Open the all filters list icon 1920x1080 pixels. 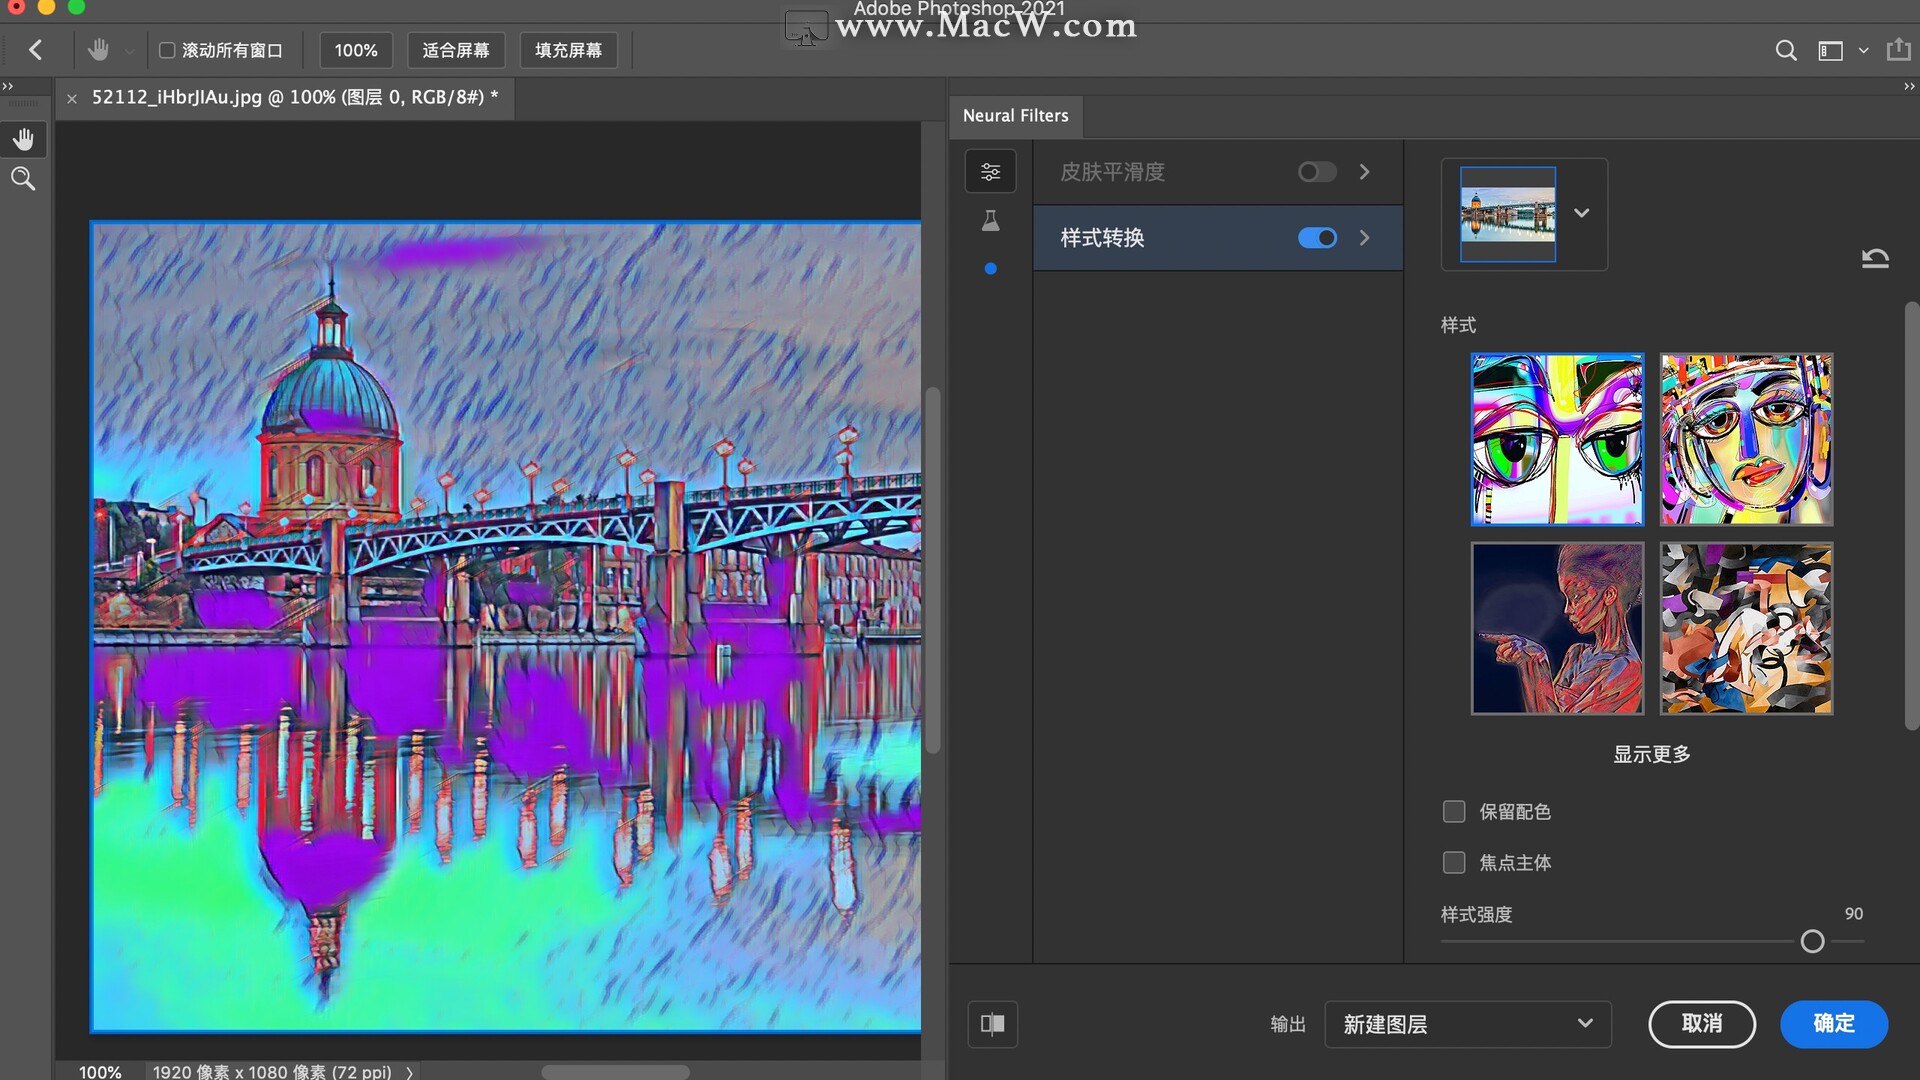click(990, 172)
